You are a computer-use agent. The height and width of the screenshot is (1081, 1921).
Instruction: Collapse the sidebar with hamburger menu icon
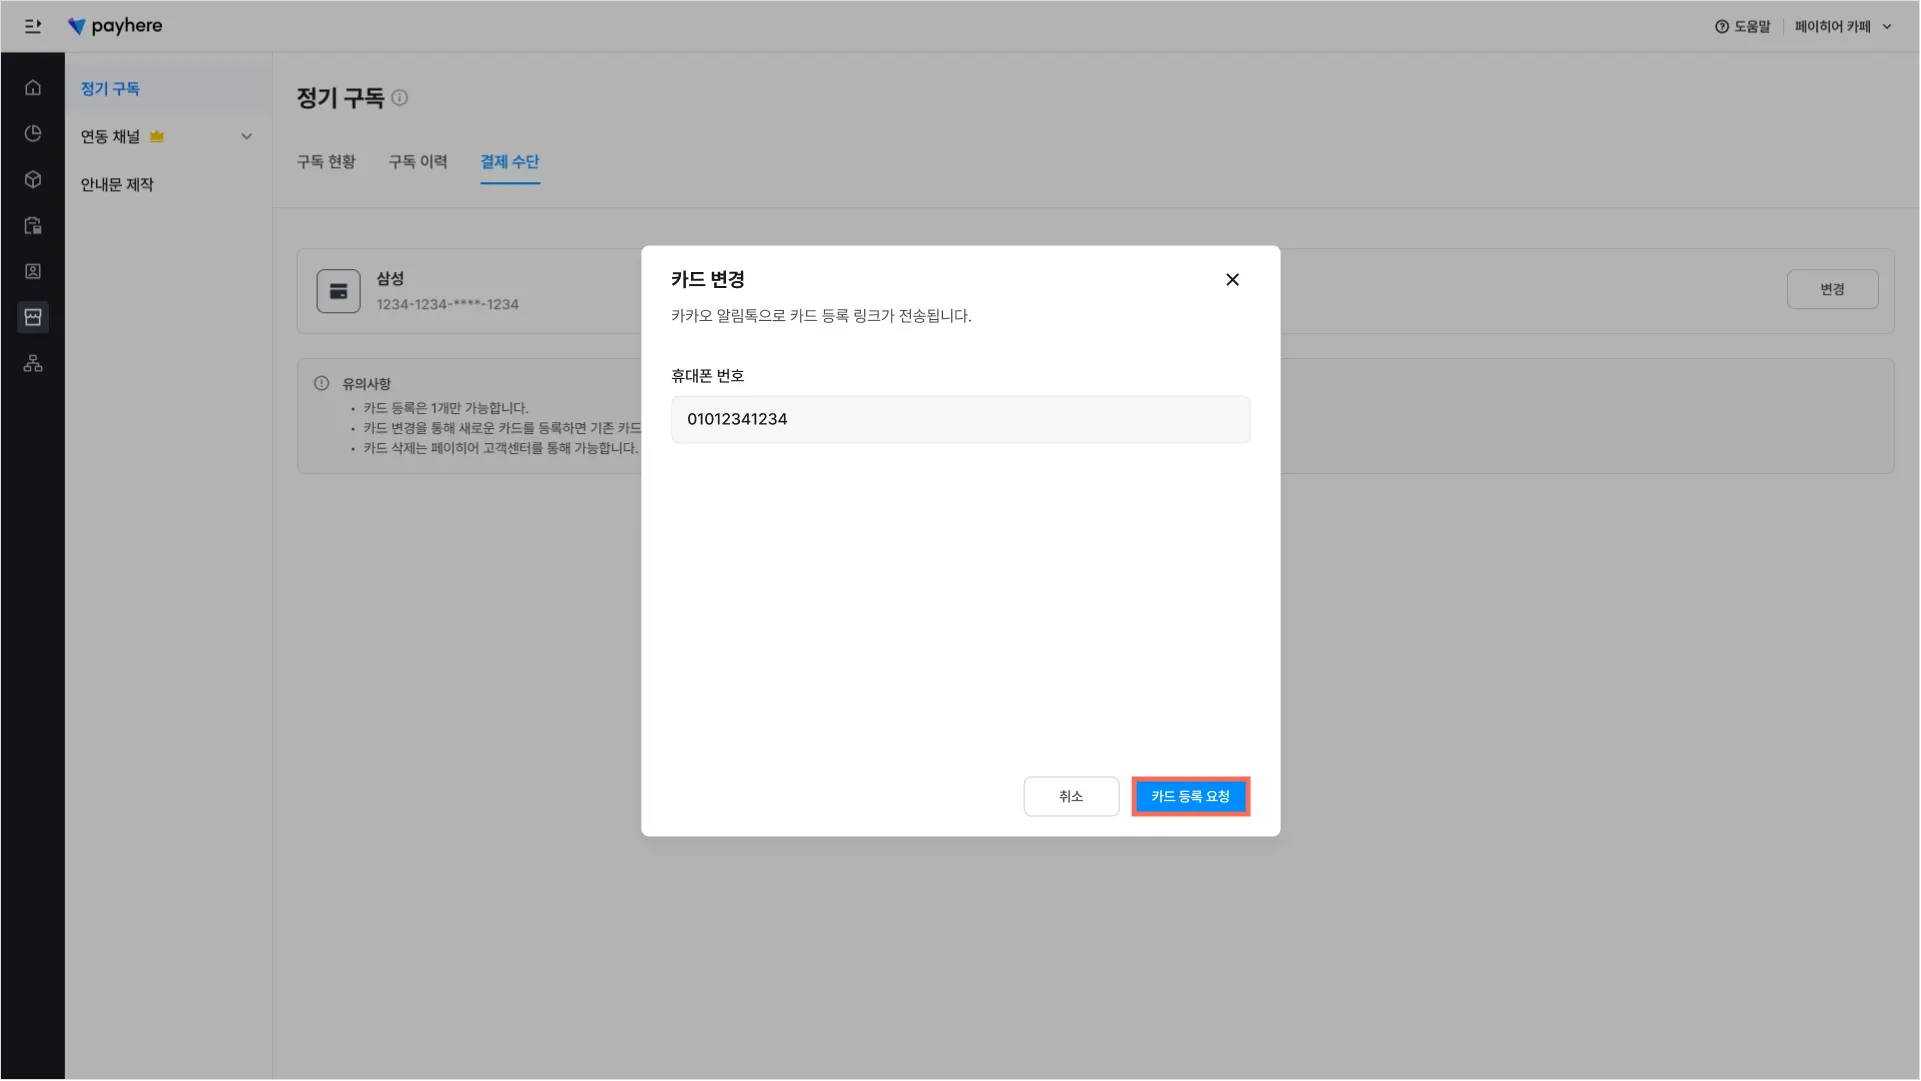tap(33, 27)
